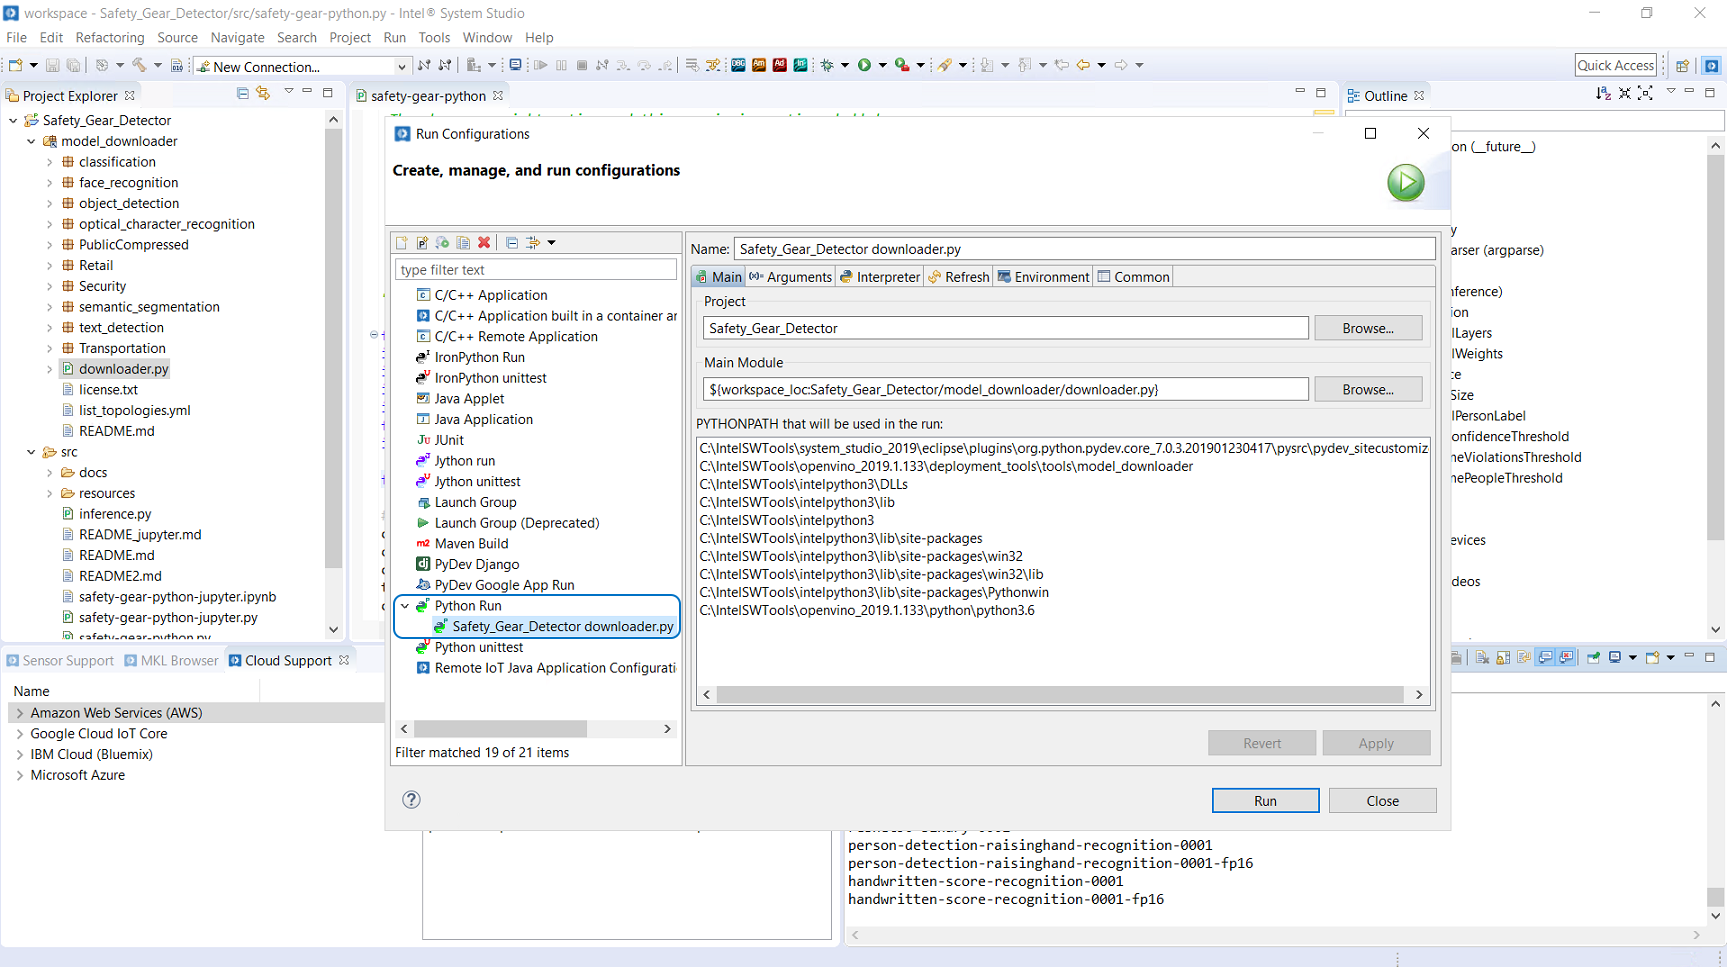This screenshot has height=967, width=1727.
Task: Click Intel Advisor red Ad toolbar icon
Action: (x=780, y=66)
